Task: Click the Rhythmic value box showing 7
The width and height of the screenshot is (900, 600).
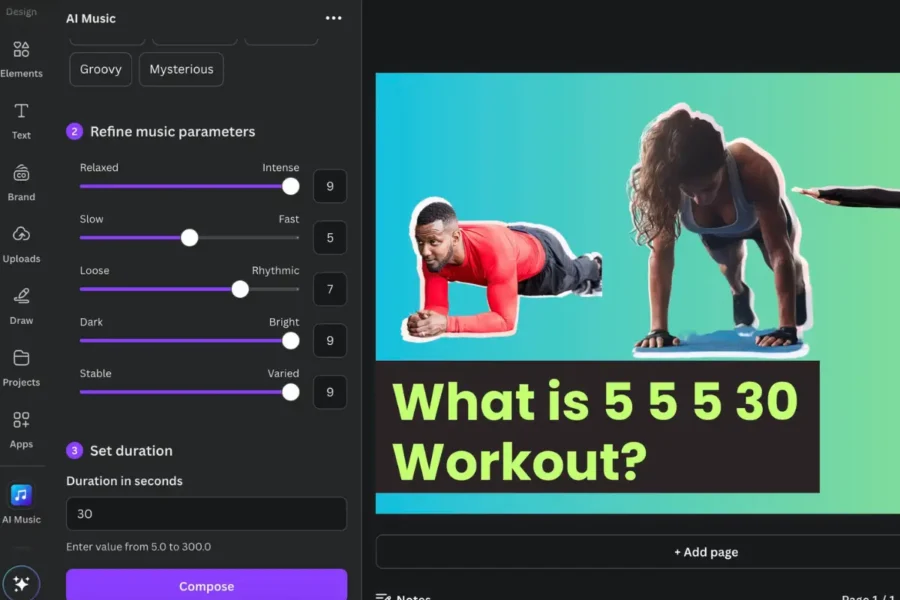Action: 330,289
